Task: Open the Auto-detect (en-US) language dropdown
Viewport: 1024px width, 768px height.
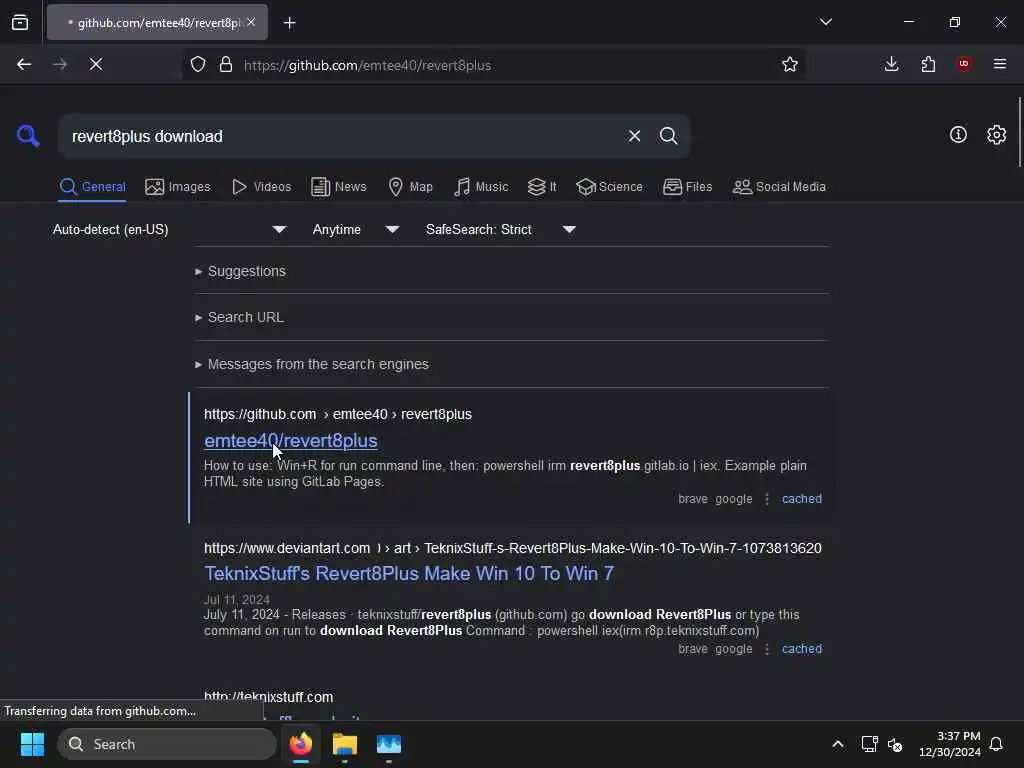Action: [169, 229]
